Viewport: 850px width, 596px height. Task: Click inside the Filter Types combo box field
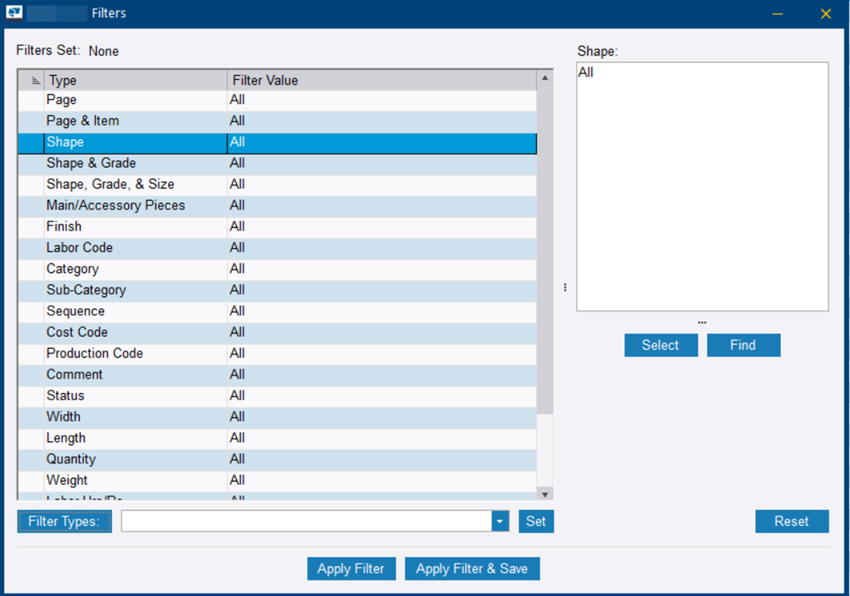(x=306, y=521)
